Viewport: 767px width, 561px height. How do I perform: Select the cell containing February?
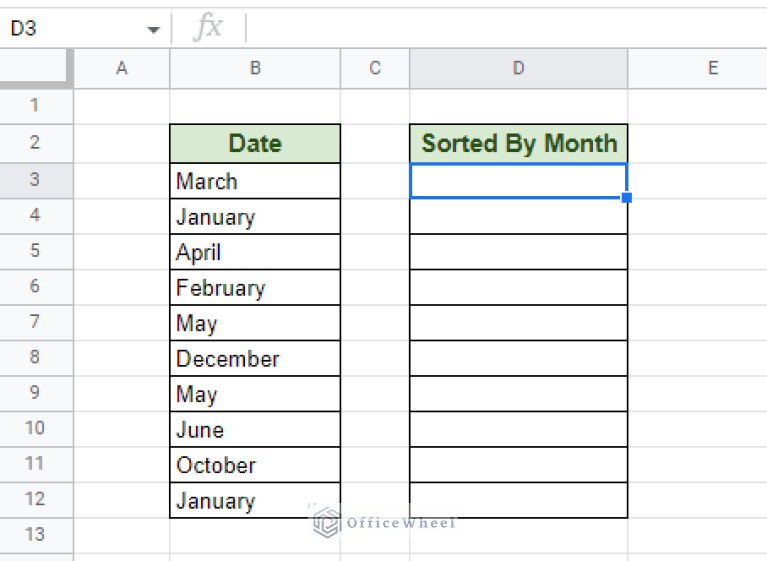[255, 288]
